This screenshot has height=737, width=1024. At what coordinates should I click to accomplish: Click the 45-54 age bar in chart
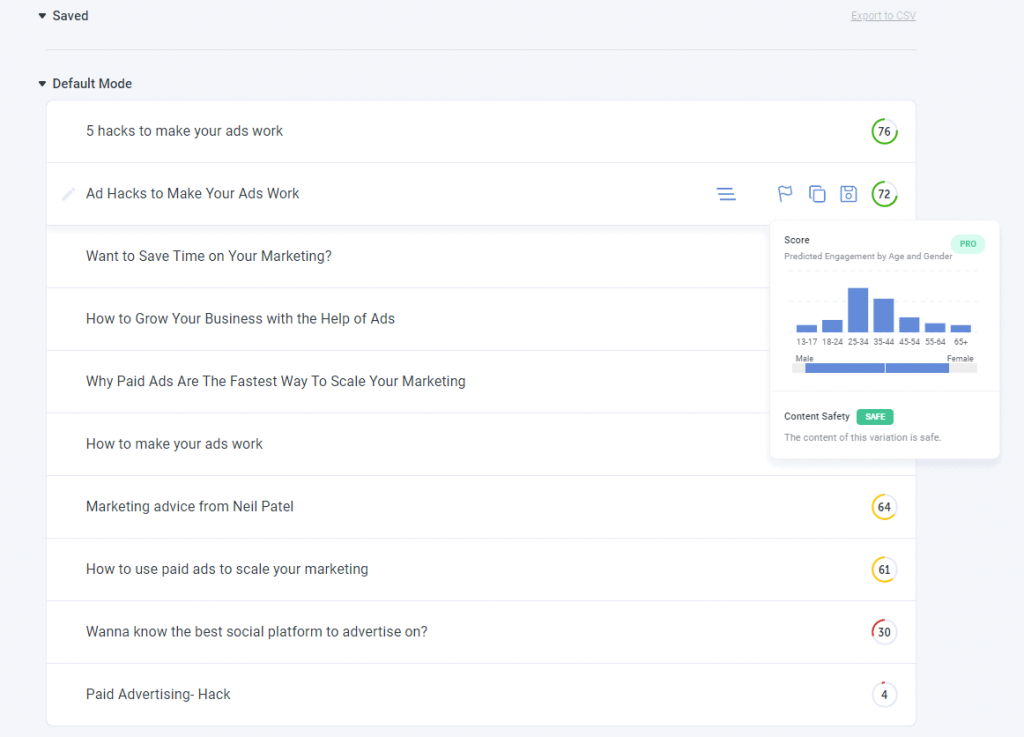(x=909, y=324)
